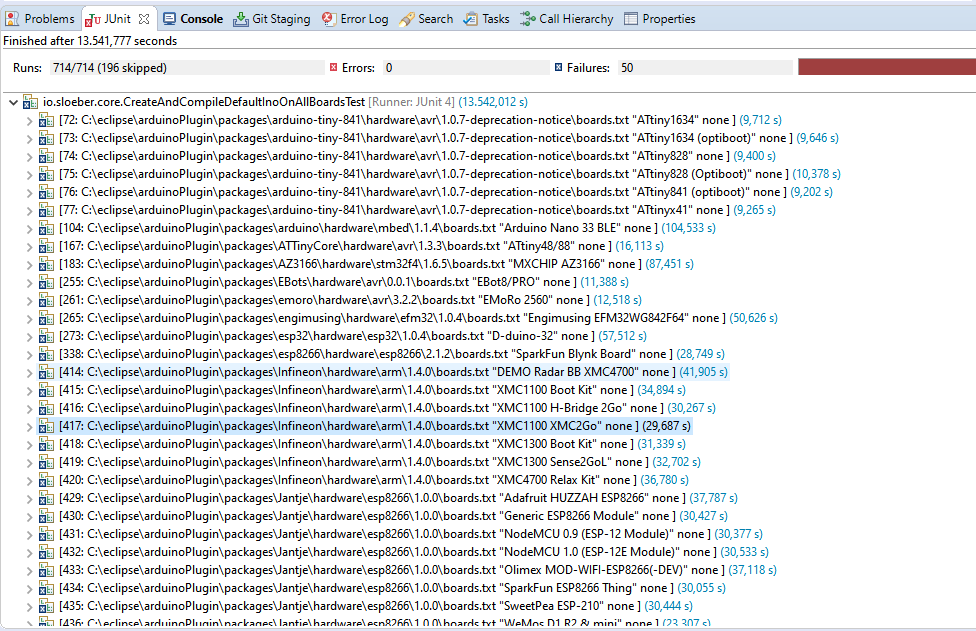Click failed test icon for [338] SparkFun Blynk Board

point(47,355)
